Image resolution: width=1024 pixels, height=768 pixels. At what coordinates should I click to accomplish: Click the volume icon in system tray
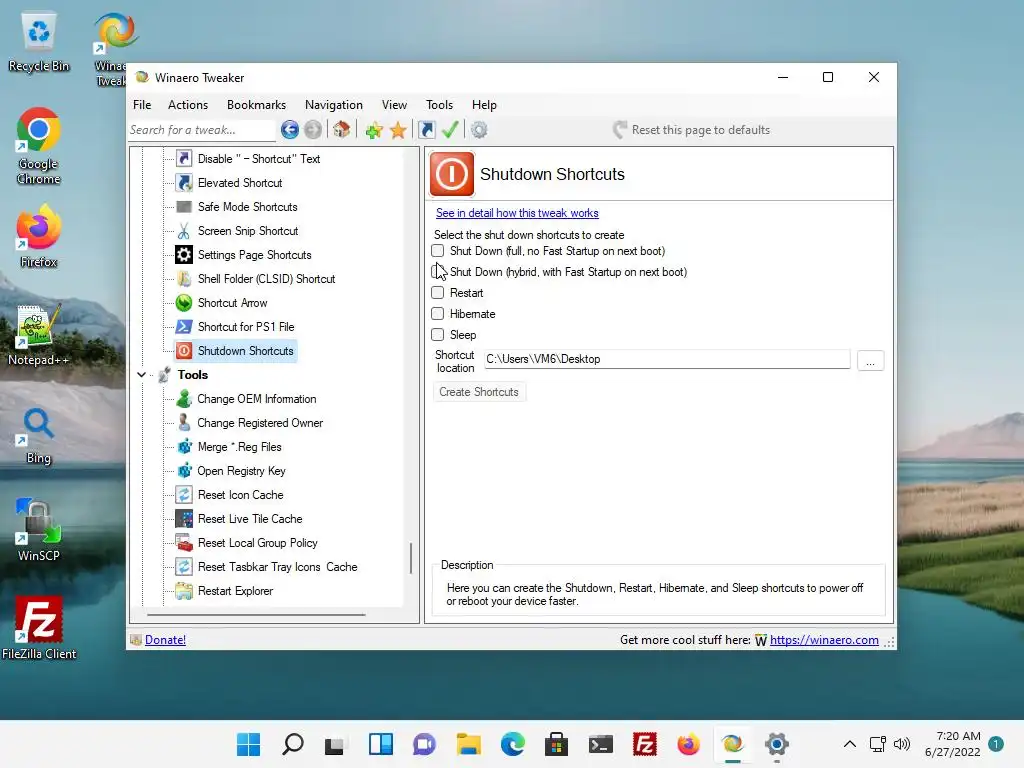[902, 744]
